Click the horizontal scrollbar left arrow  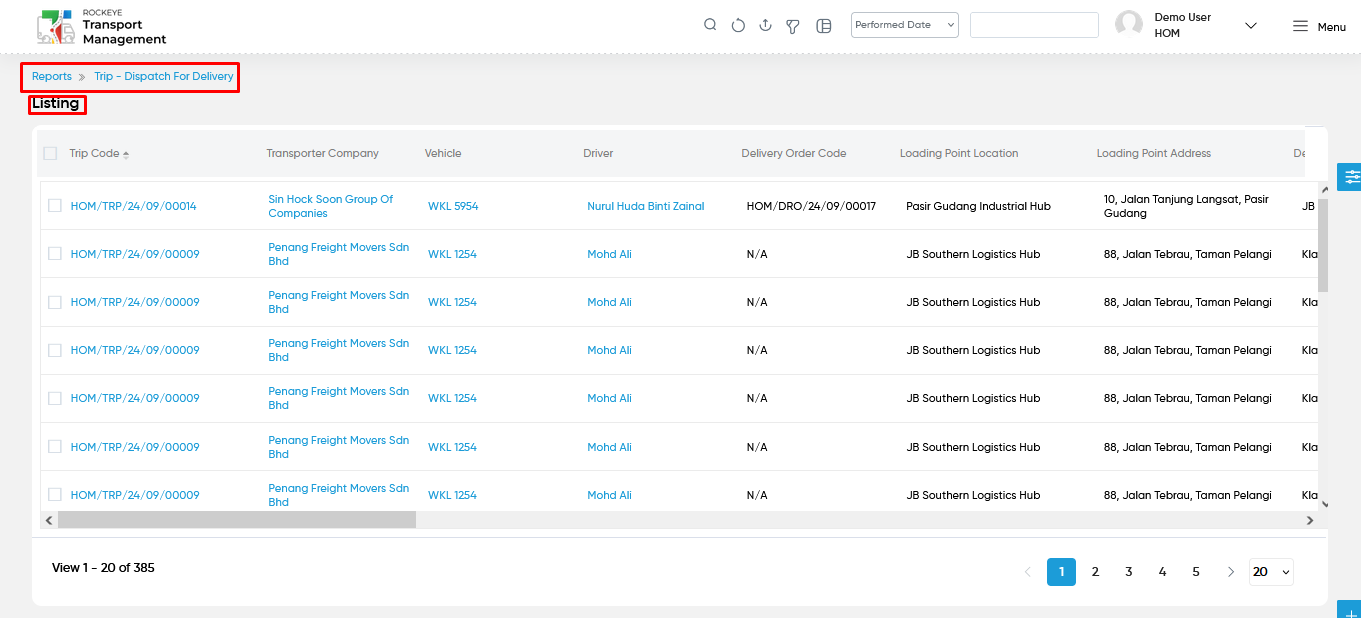(48, 520)
